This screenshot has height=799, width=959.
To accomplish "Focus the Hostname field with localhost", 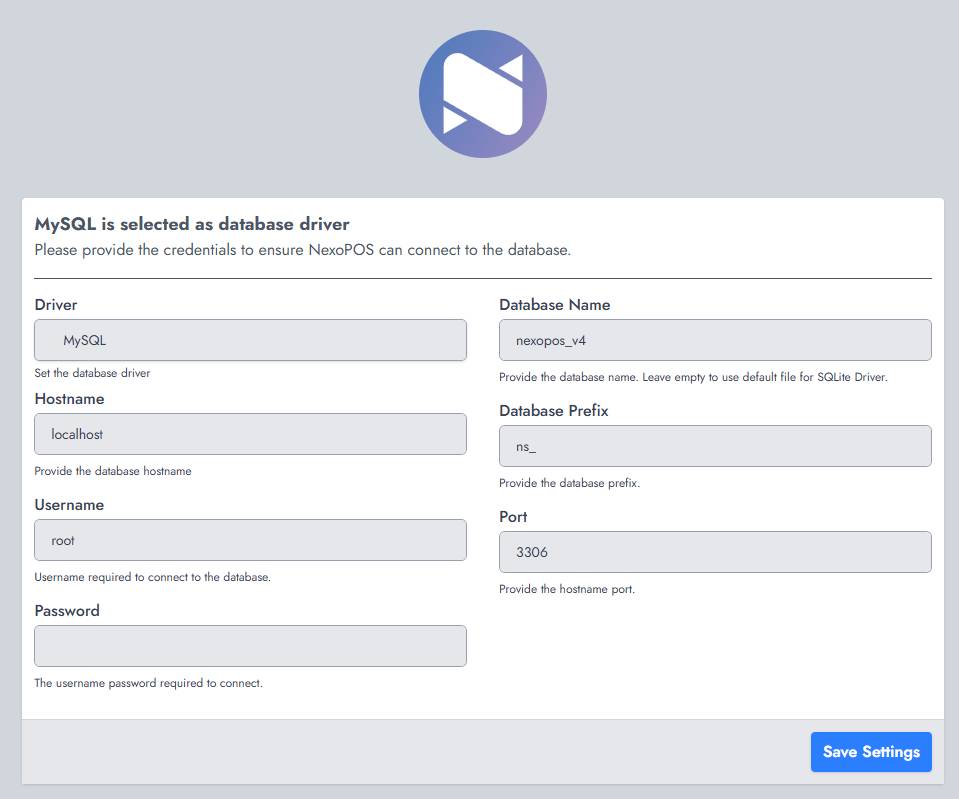I will tap(250, 434).
